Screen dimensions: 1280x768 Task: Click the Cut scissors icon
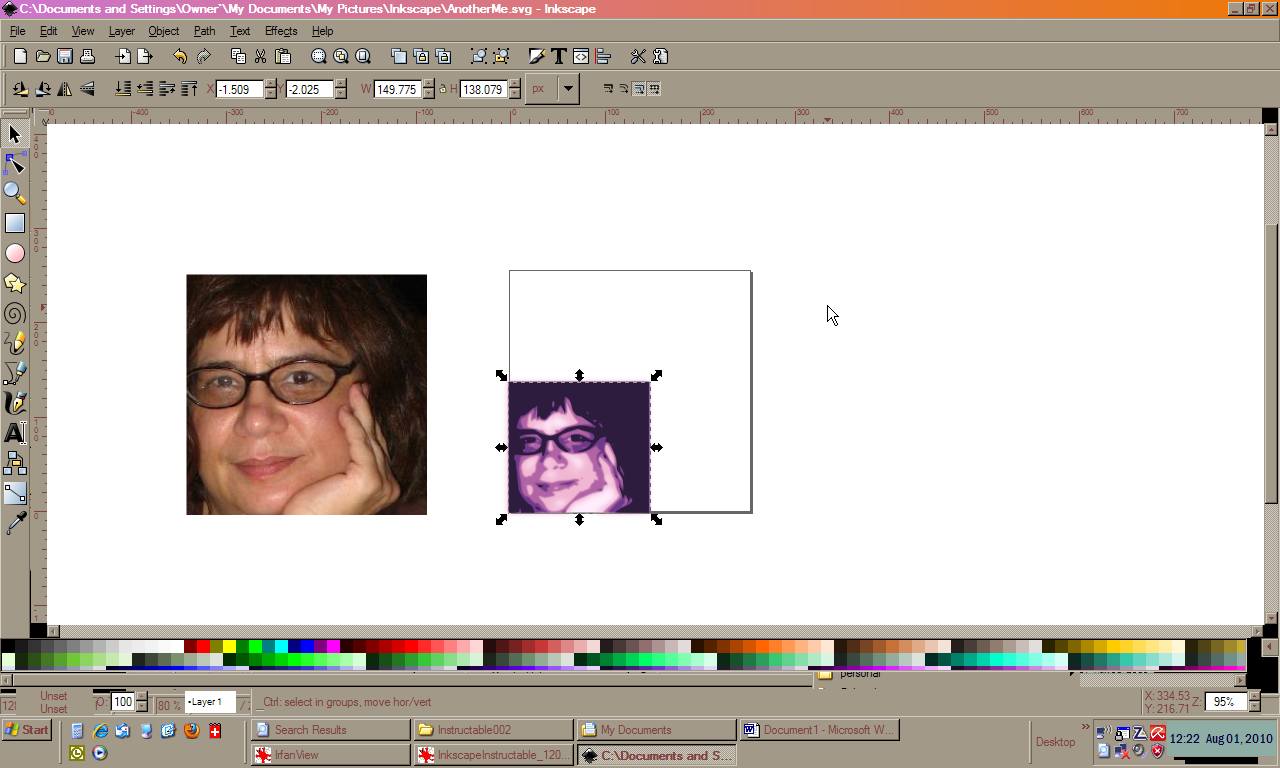(x=260, y=56)
